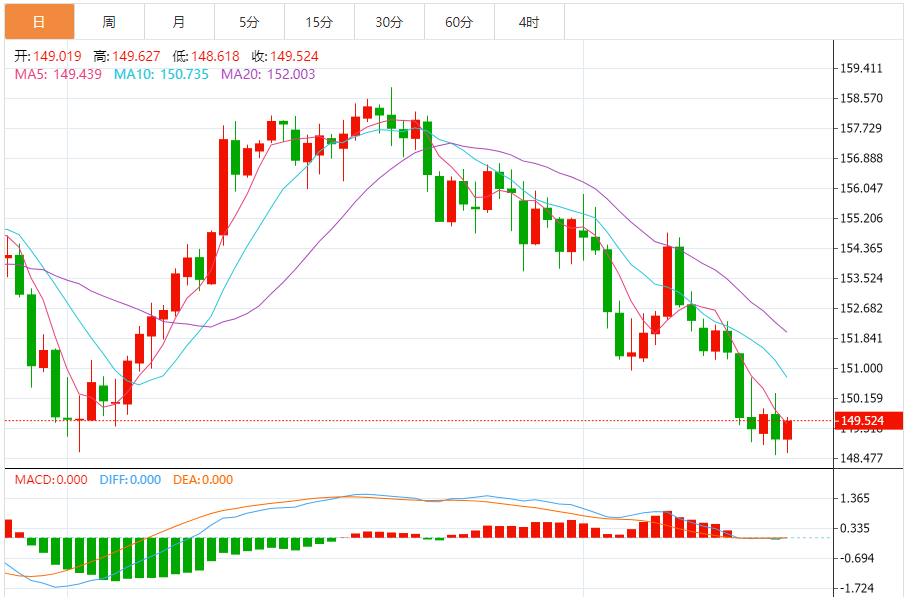Click the 0.335 MACD axis label
911x597 pixels.
point(855,528)
